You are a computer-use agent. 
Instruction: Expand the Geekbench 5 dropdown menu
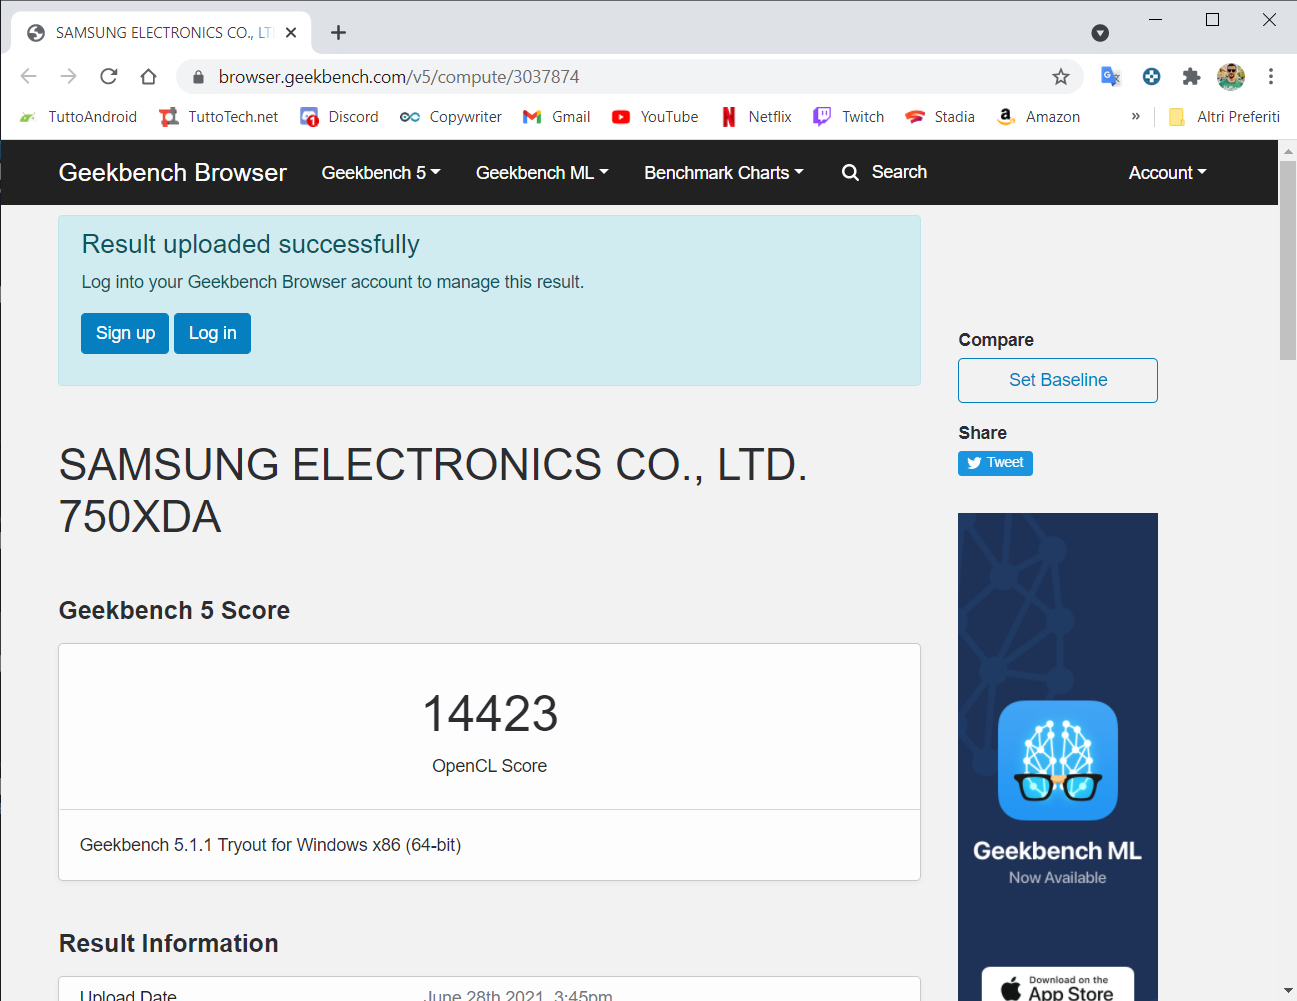coord(381,173)
